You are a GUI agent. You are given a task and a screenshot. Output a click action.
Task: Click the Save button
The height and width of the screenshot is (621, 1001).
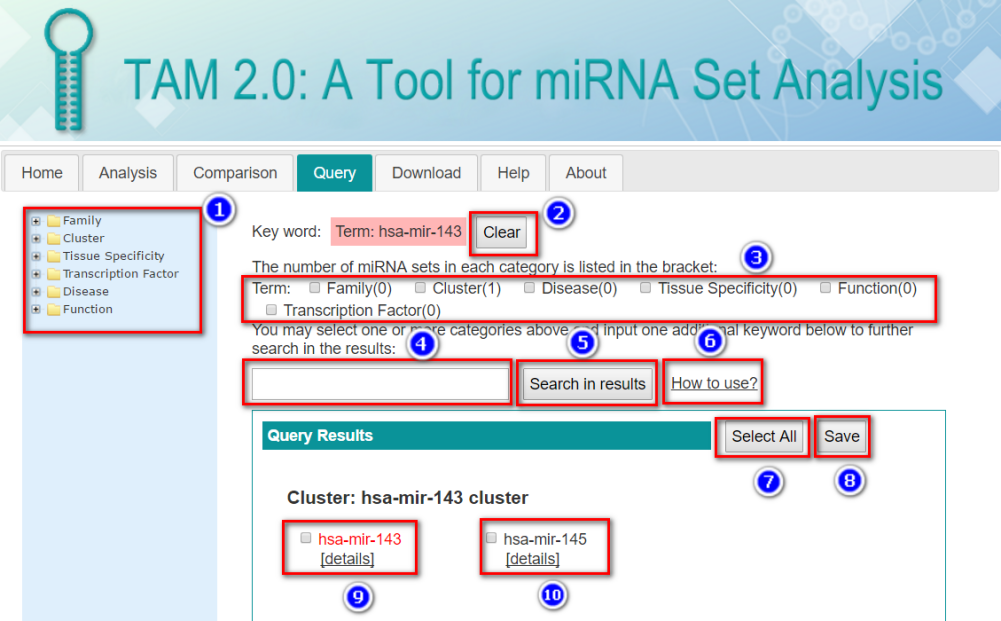pyautogui.click(x=841, y=437)
